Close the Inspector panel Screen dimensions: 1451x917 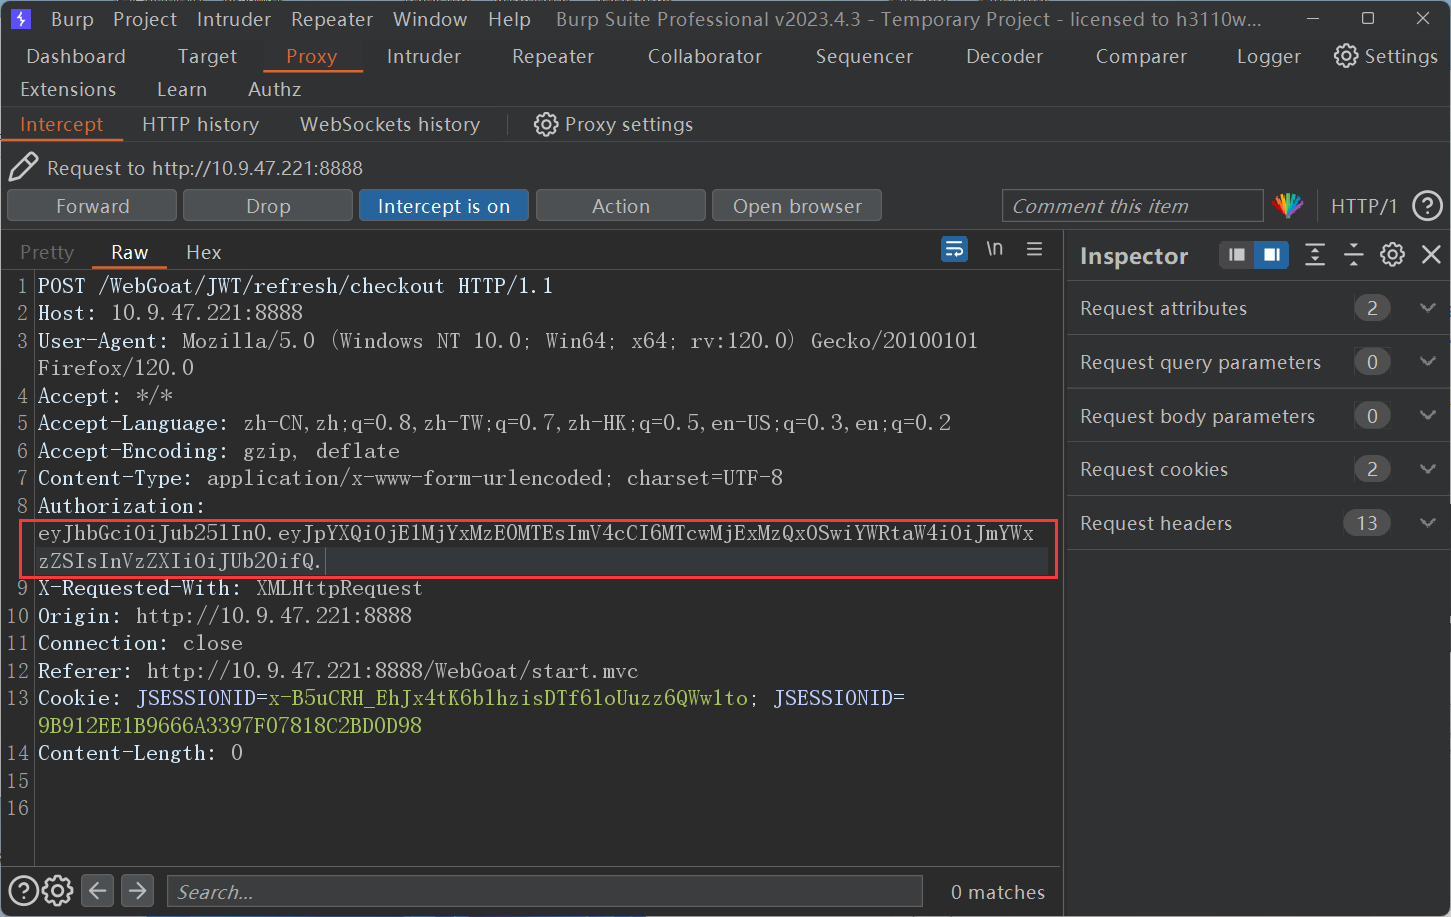1431,255
